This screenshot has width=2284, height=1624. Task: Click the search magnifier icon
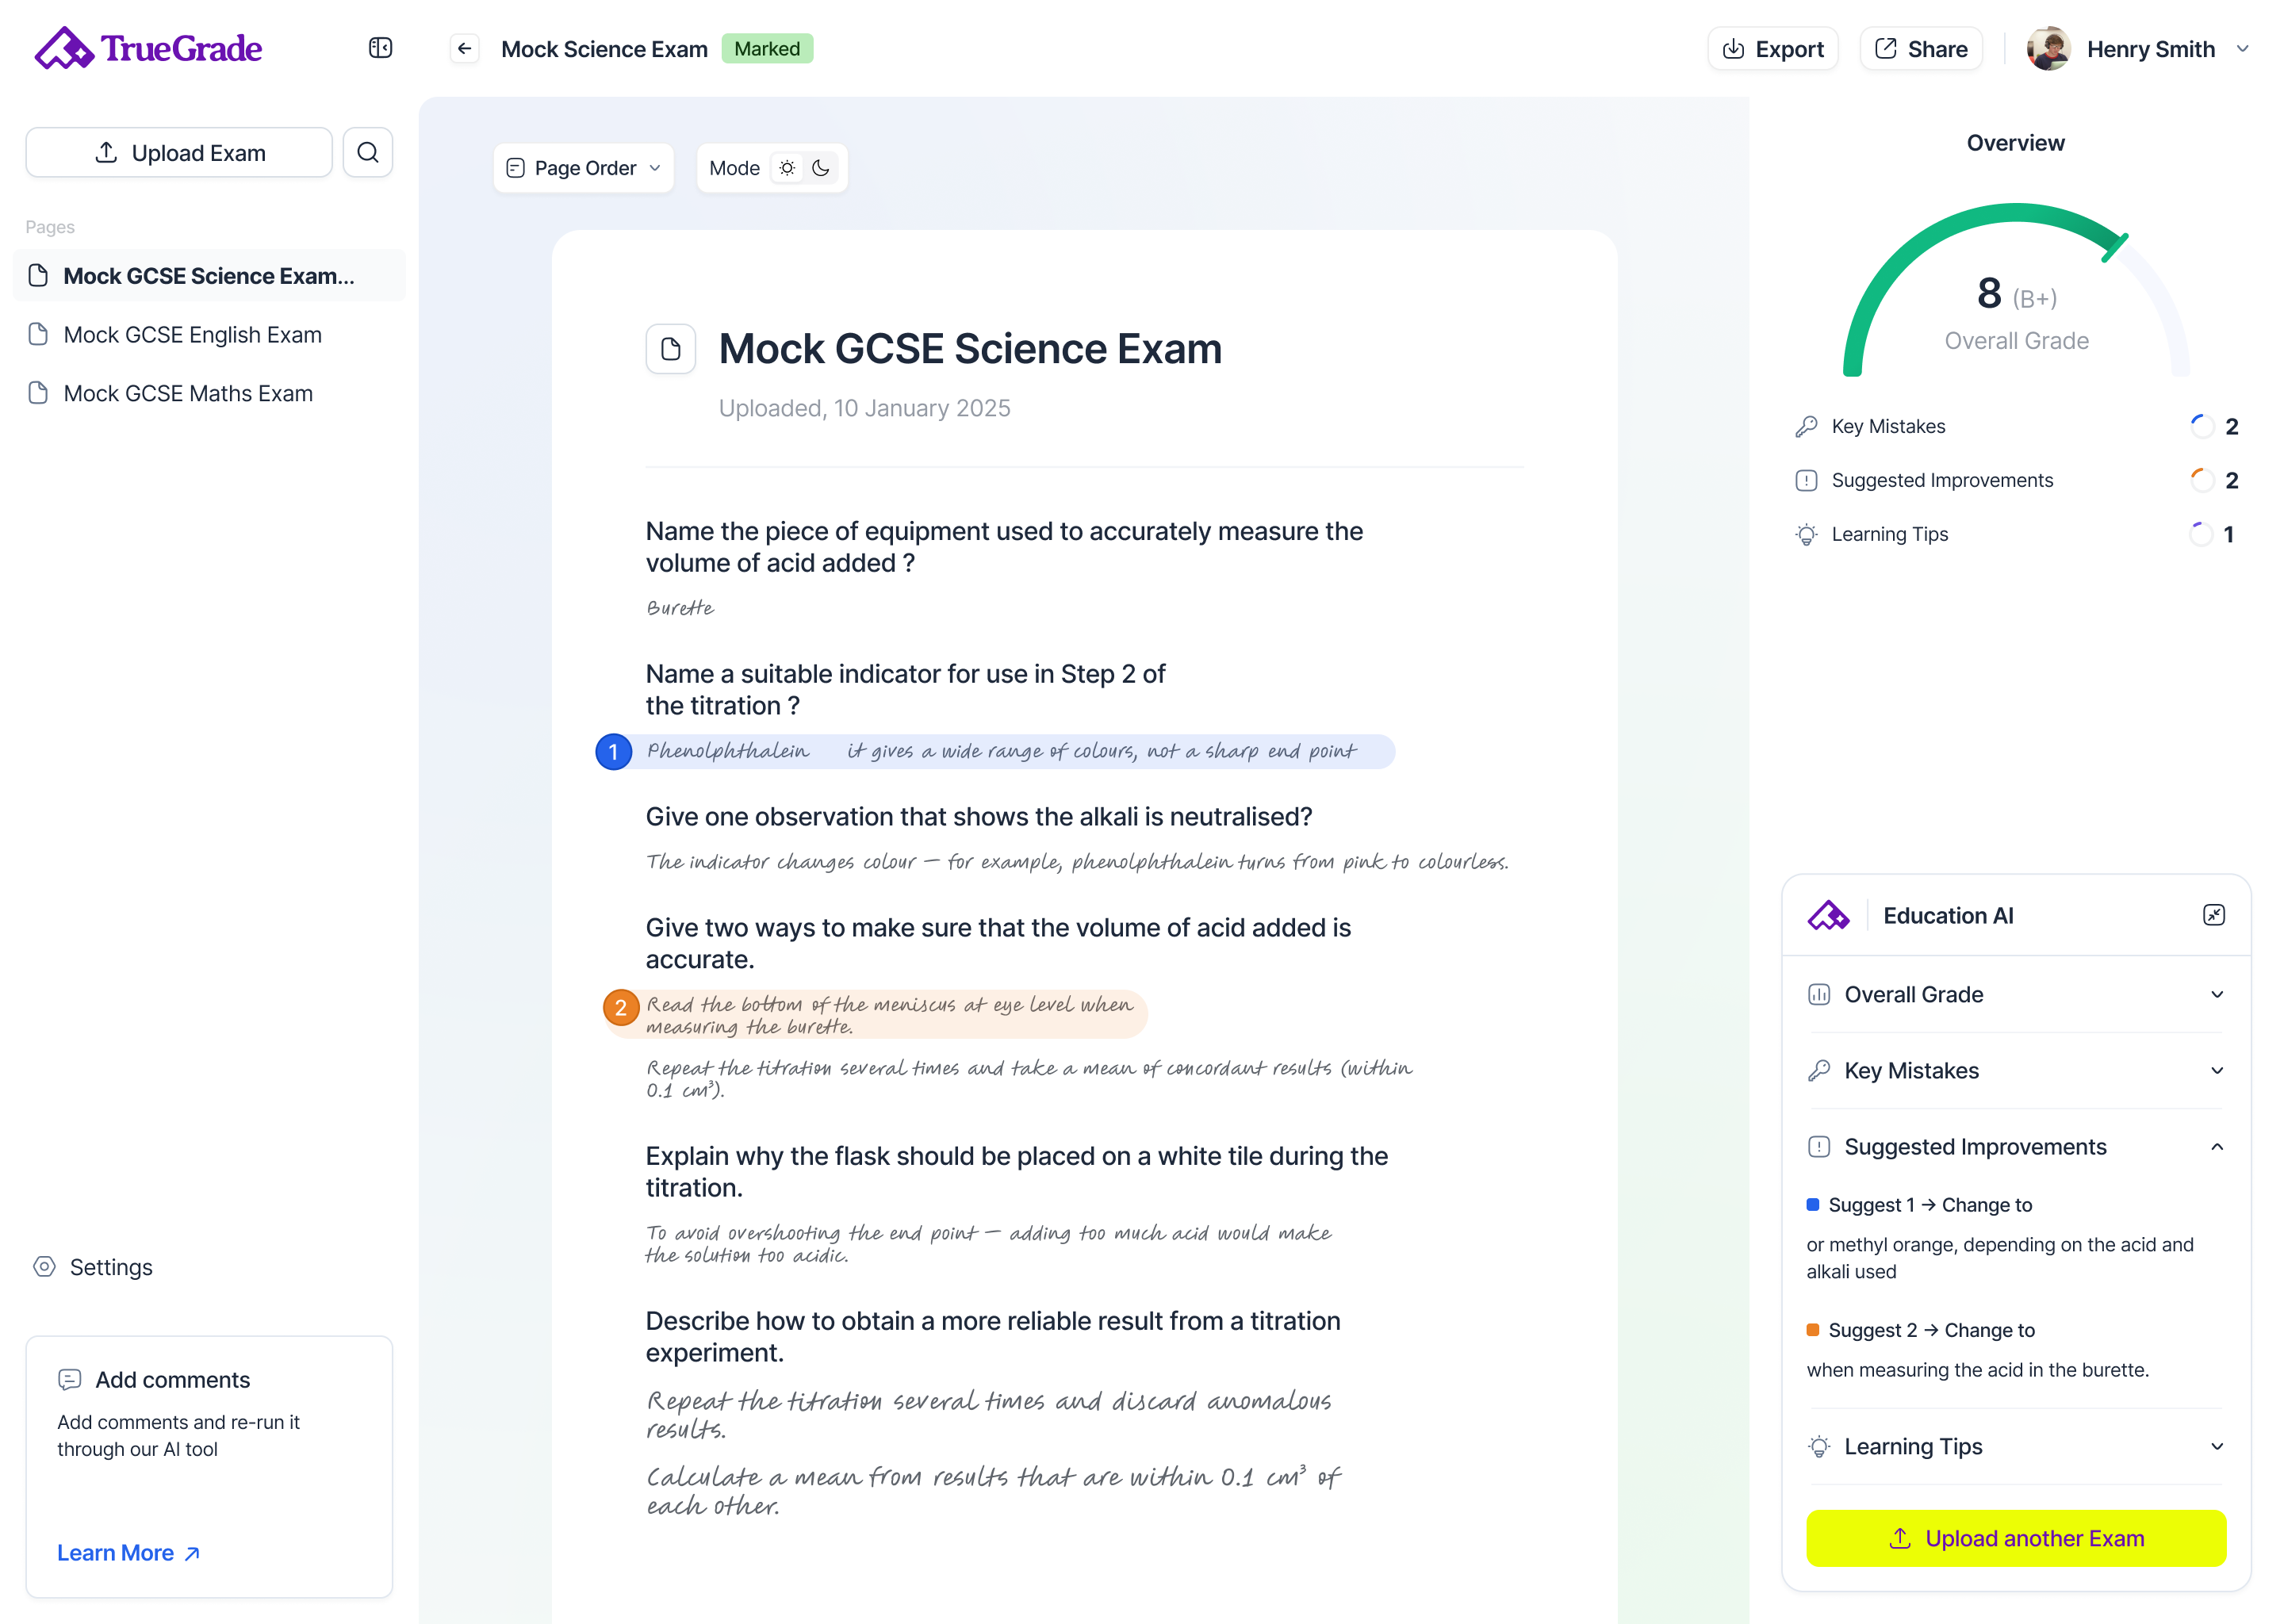(x=368, y=153)
